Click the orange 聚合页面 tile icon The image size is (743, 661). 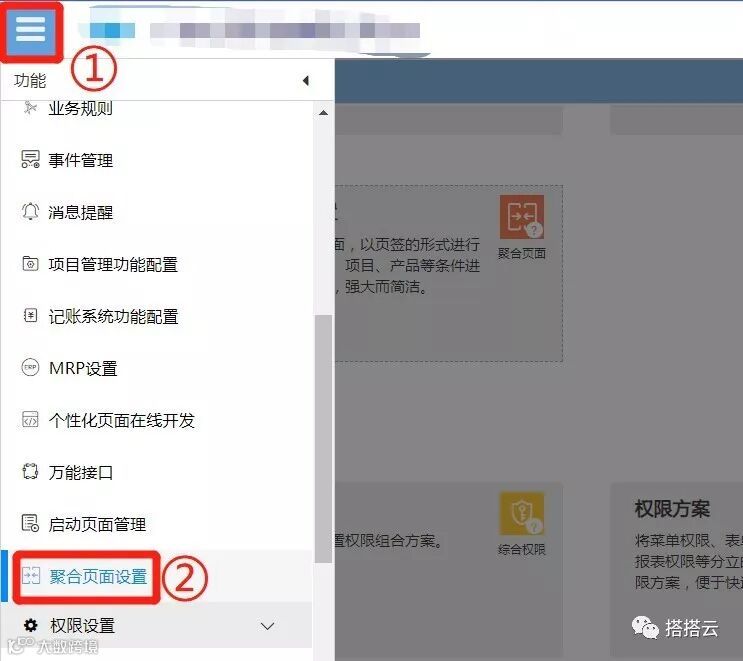522,217
